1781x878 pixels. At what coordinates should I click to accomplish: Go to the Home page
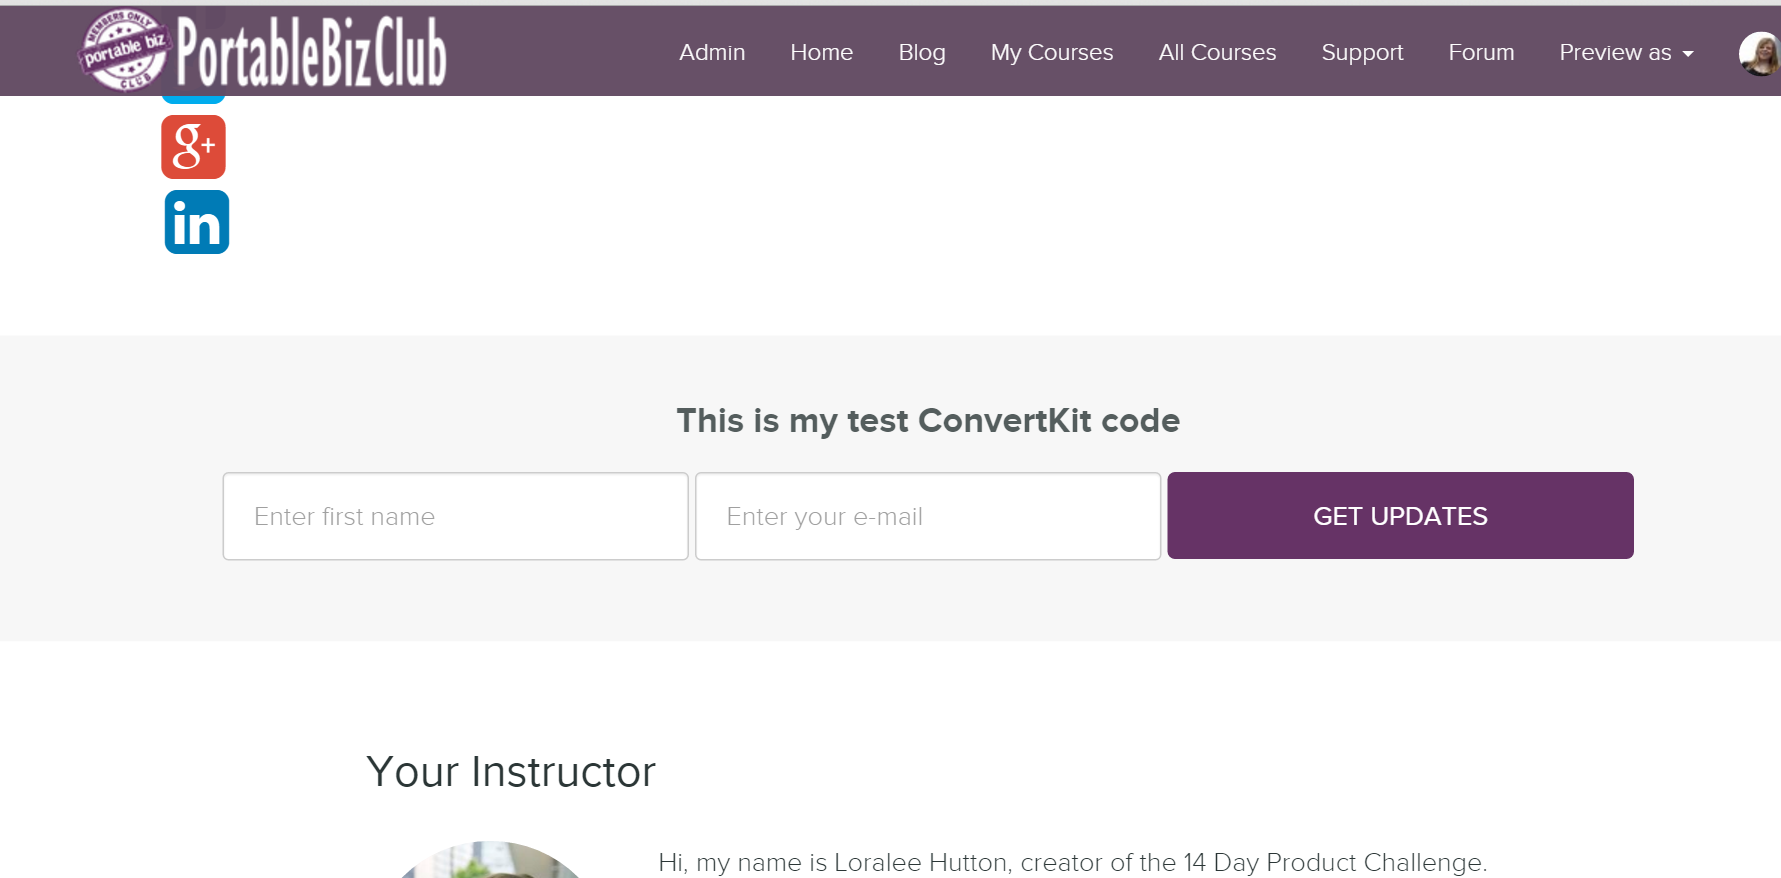821,53
